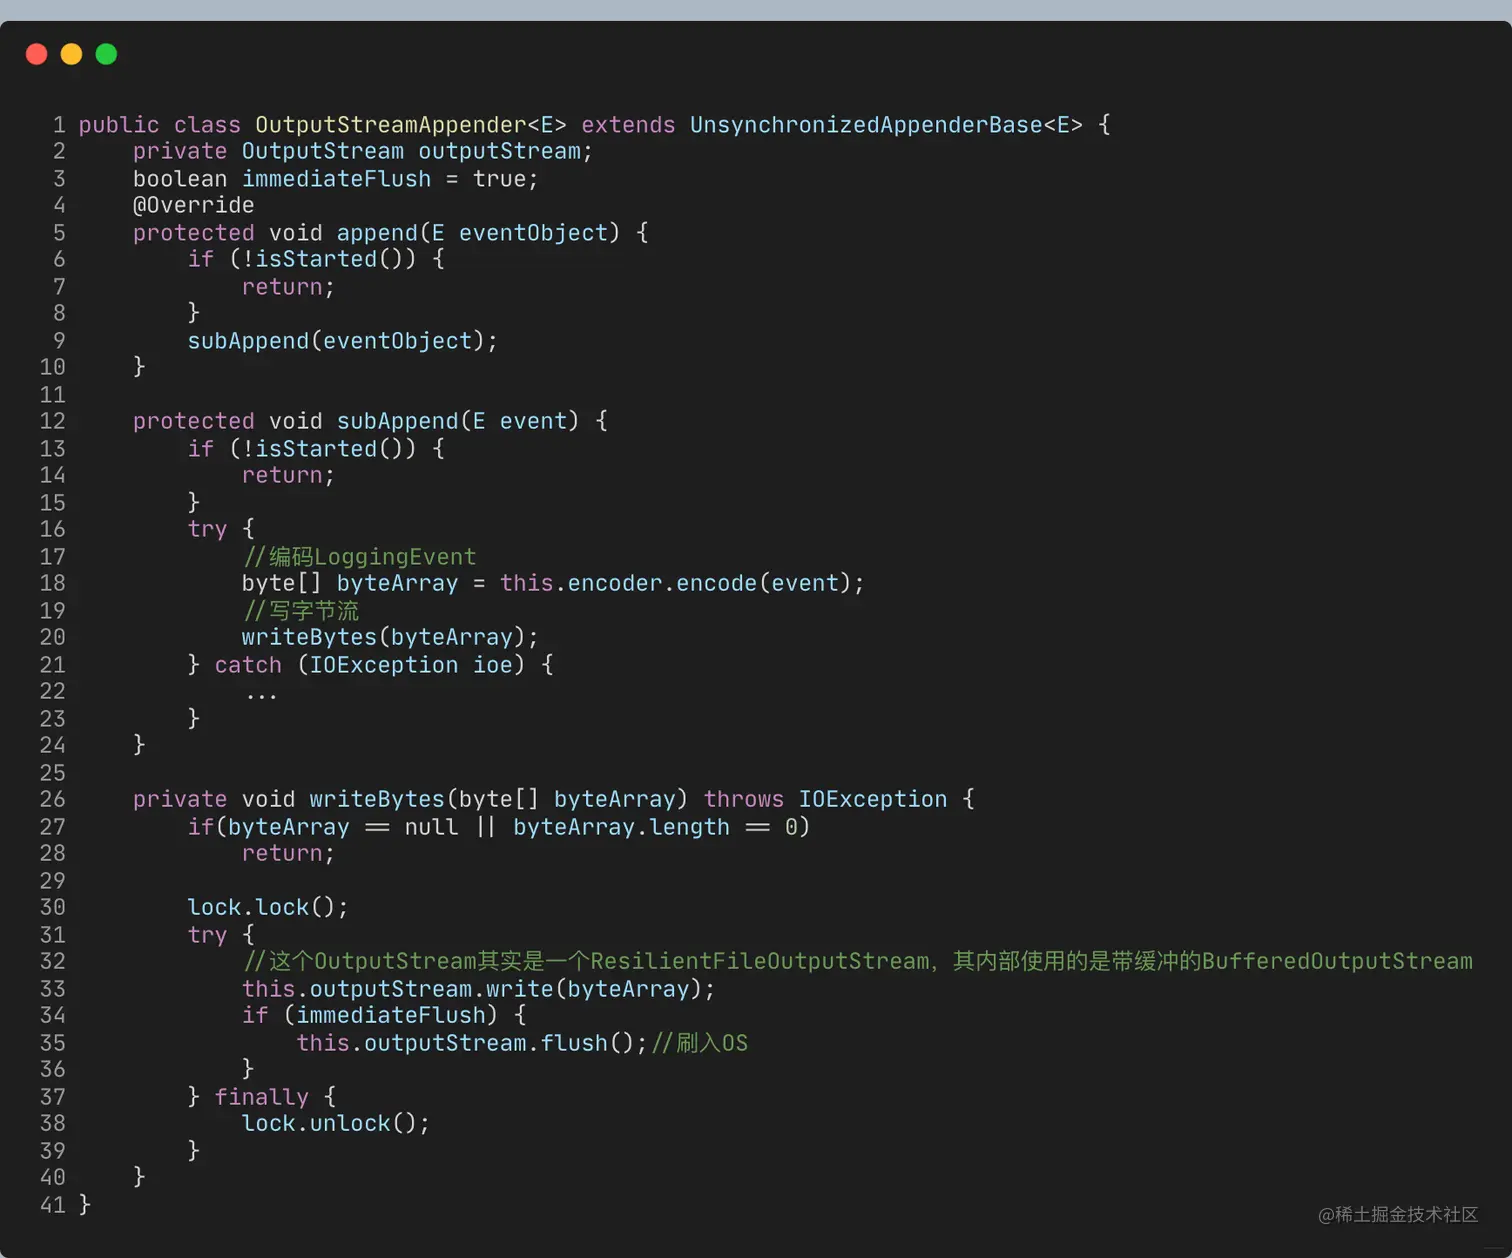The height and width of the screenshot is (1258, 1512).
Task: Click the long ResilientFileOutputStream comment
Action: click(858, 961)
